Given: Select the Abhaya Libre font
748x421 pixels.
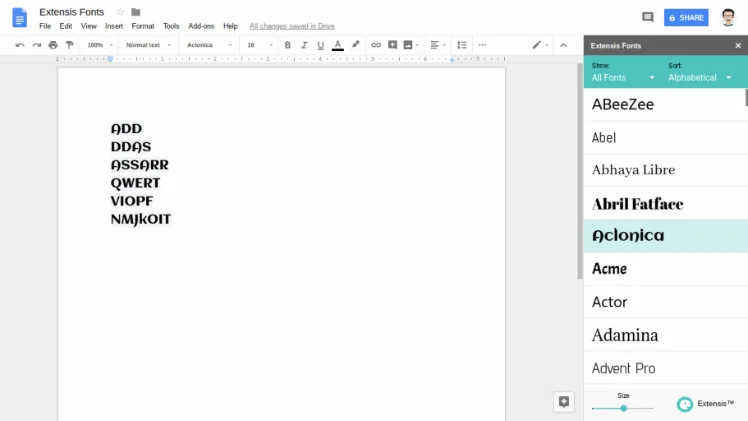Looking at the screenshot, I should tap(665, 170).
